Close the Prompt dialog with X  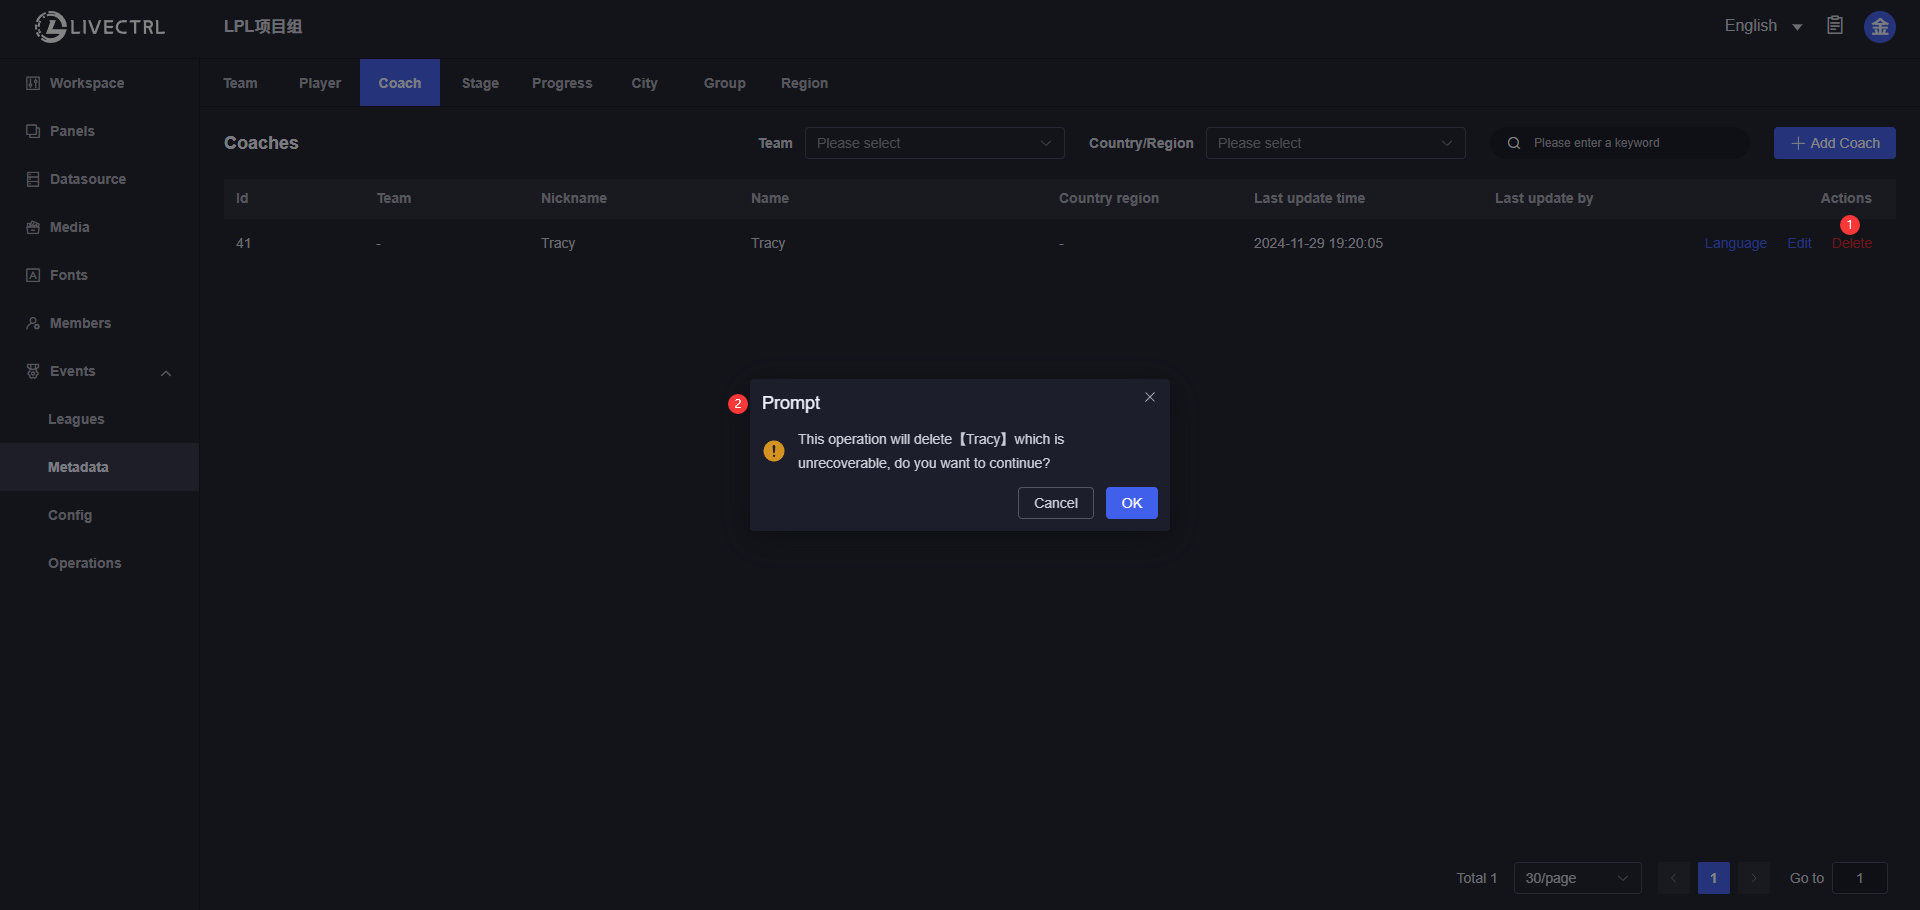pos(1150,397)
